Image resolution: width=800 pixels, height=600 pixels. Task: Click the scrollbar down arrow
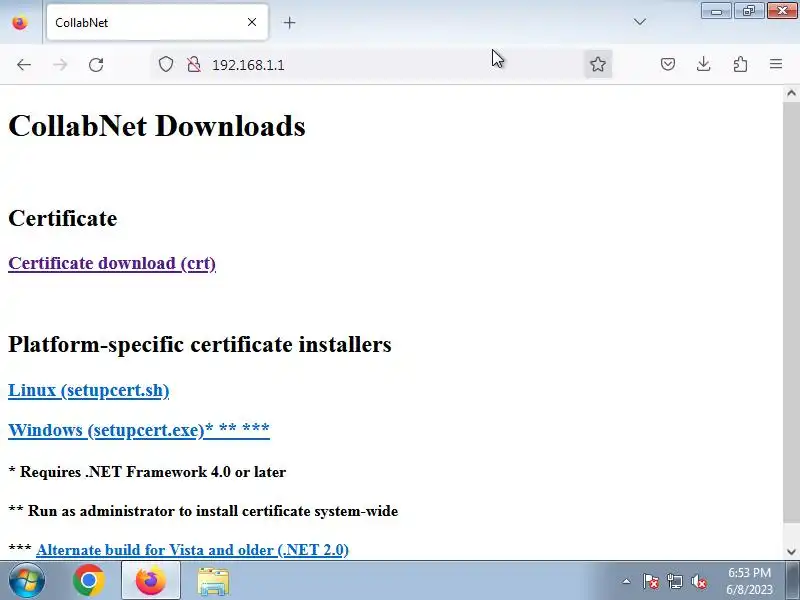pos(791,551)
